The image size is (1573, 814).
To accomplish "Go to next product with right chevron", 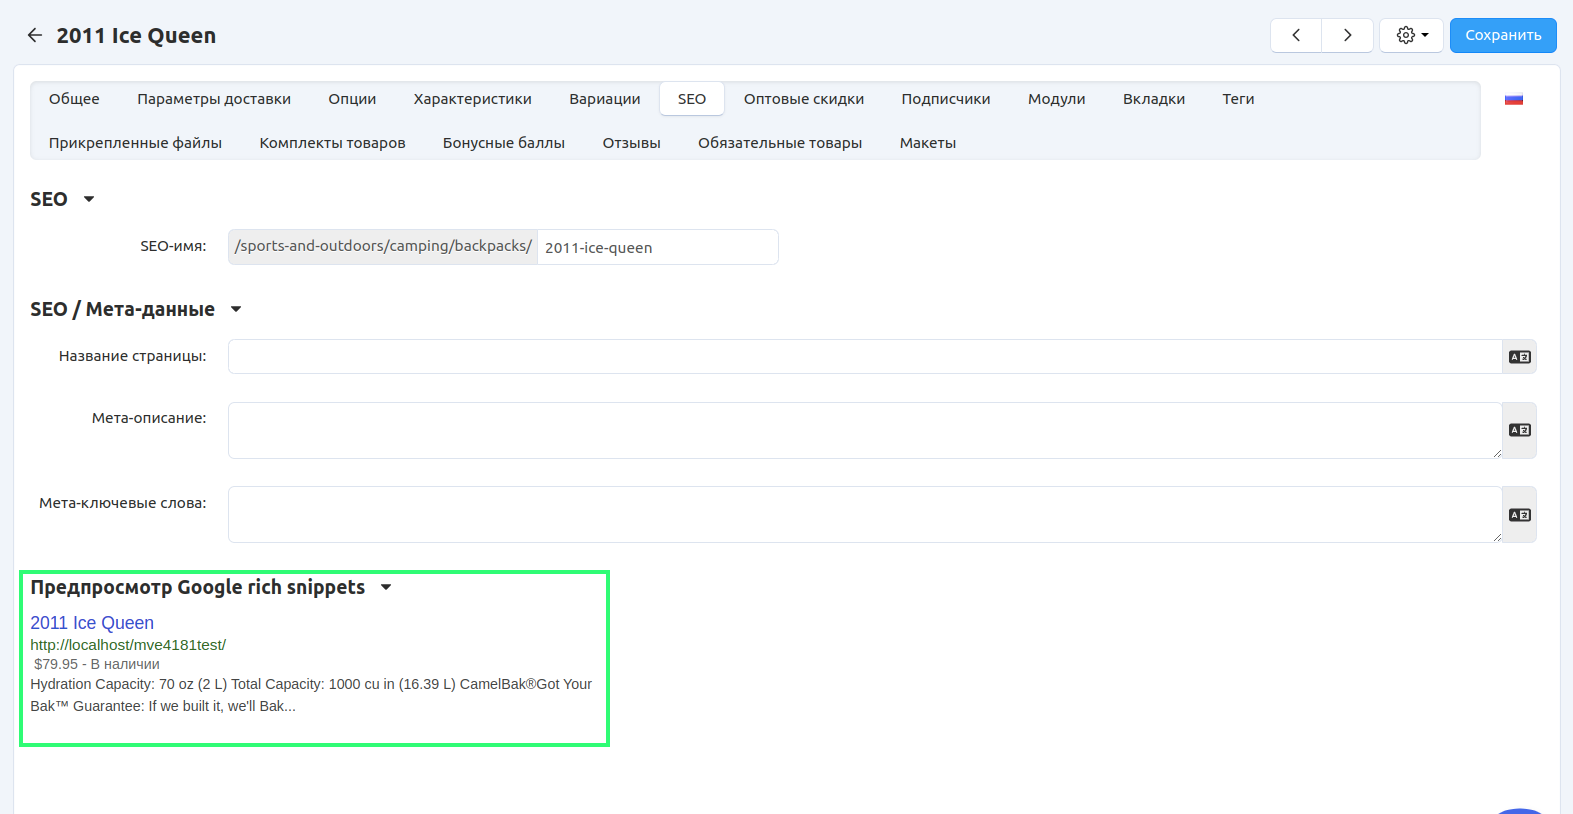I will pyautogui.click(x=1347, y=35).
